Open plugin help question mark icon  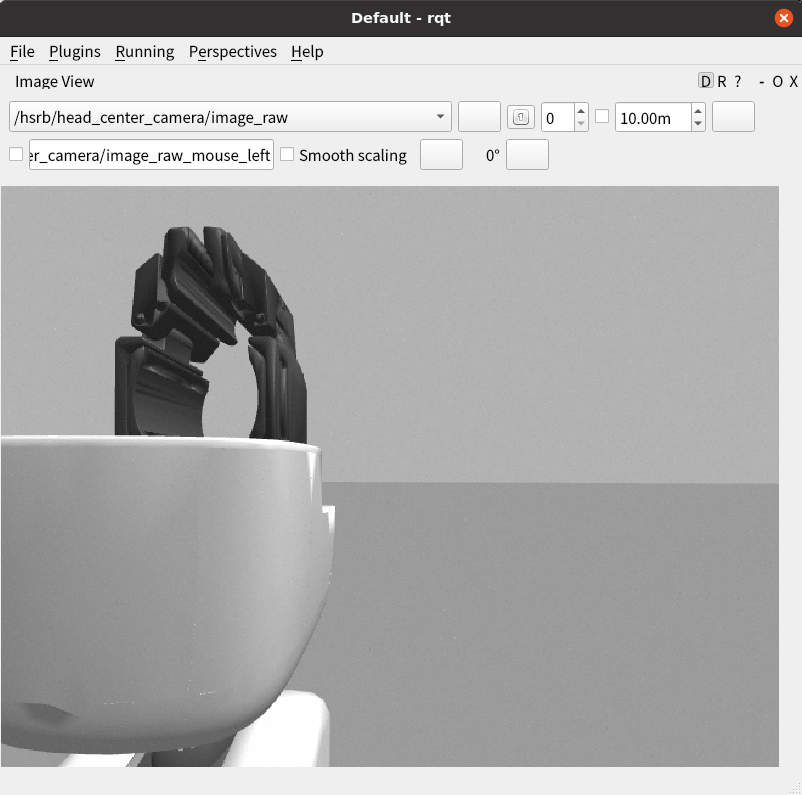coord(738,82)
